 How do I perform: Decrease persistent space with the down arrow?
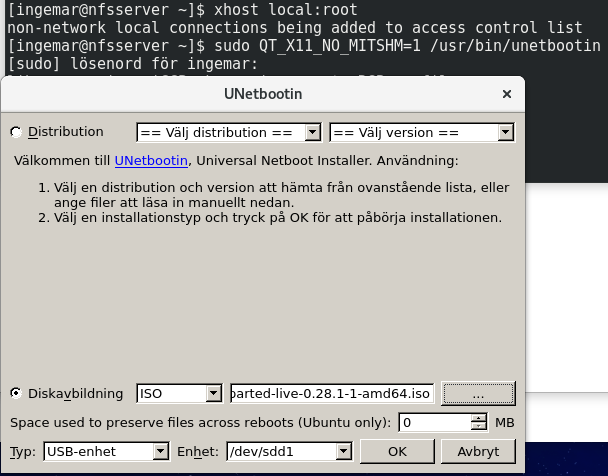[479, 428]
